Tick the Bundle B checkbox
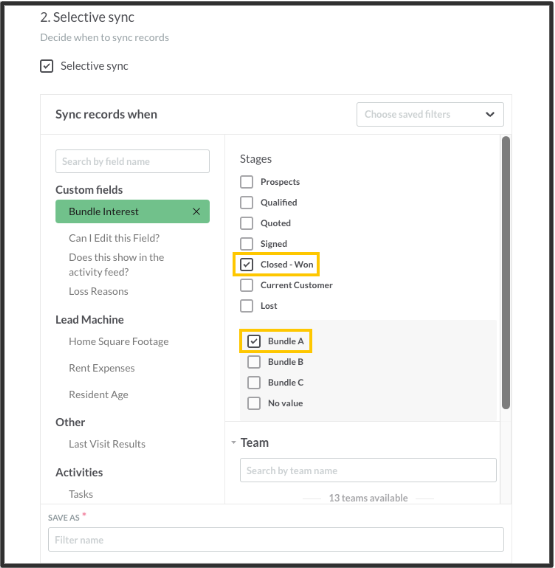The height and width of the screenshot is (568, 555). click(254, 362)
